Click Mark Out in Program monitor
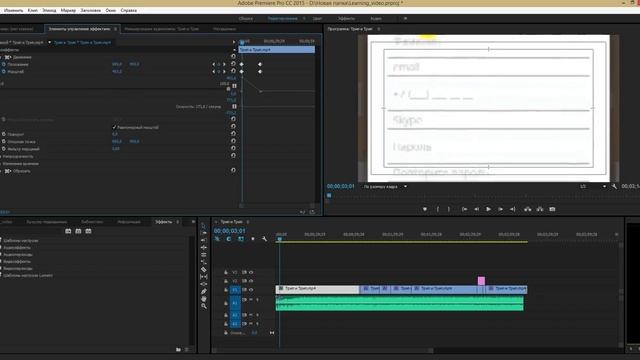 (449, 209)
